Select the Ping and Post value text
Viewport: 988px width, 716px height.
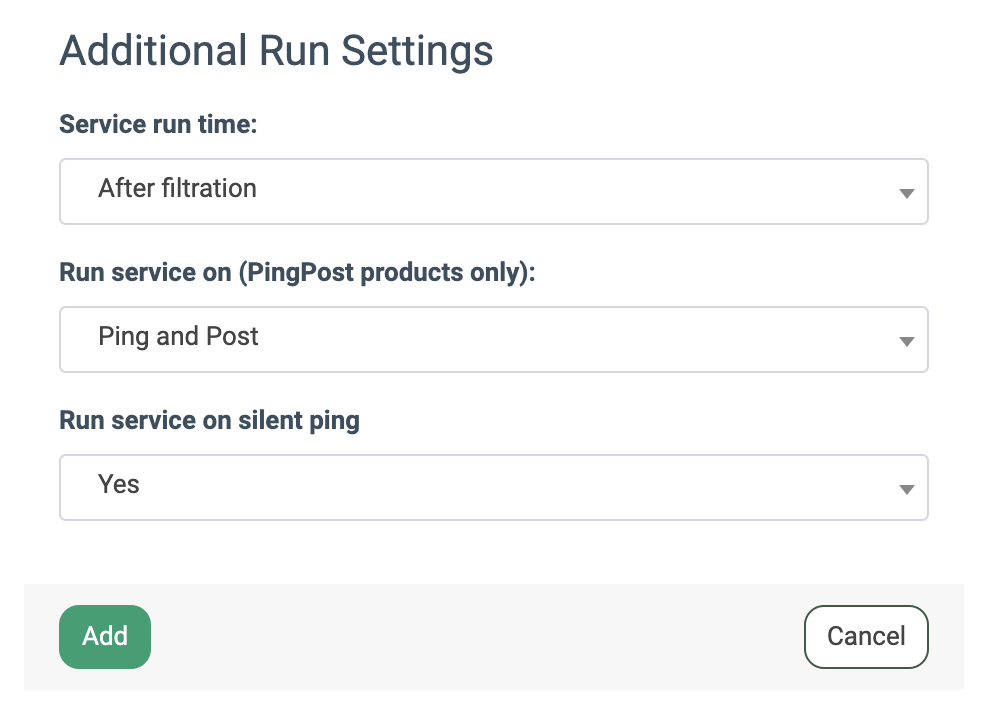coord(178,337)
